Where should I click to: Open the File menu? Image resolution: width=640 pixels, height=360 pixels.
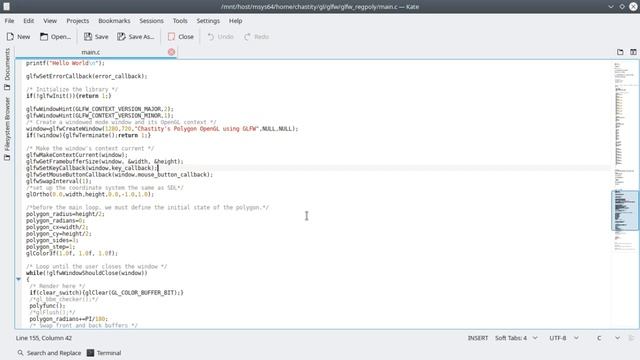coord(9,21)
